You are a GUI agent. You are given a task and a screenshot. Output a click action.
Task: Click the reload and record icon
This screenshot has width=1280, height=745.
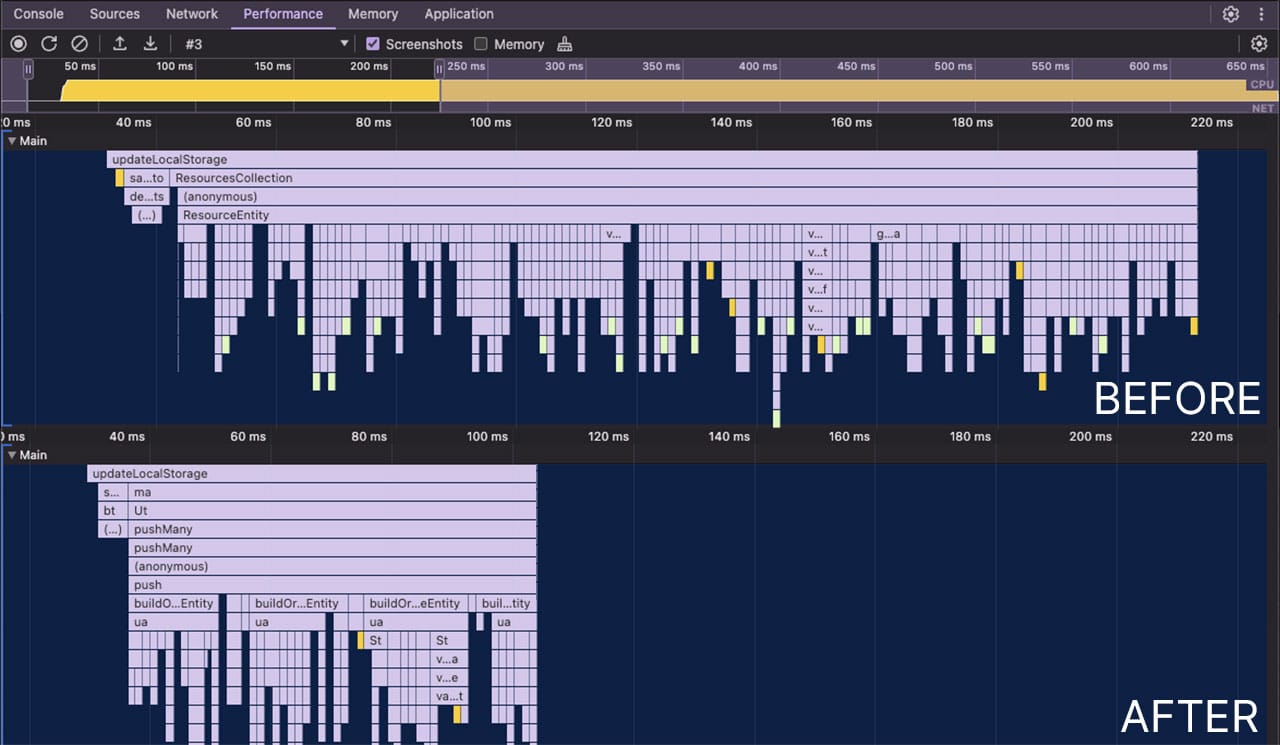49,44
